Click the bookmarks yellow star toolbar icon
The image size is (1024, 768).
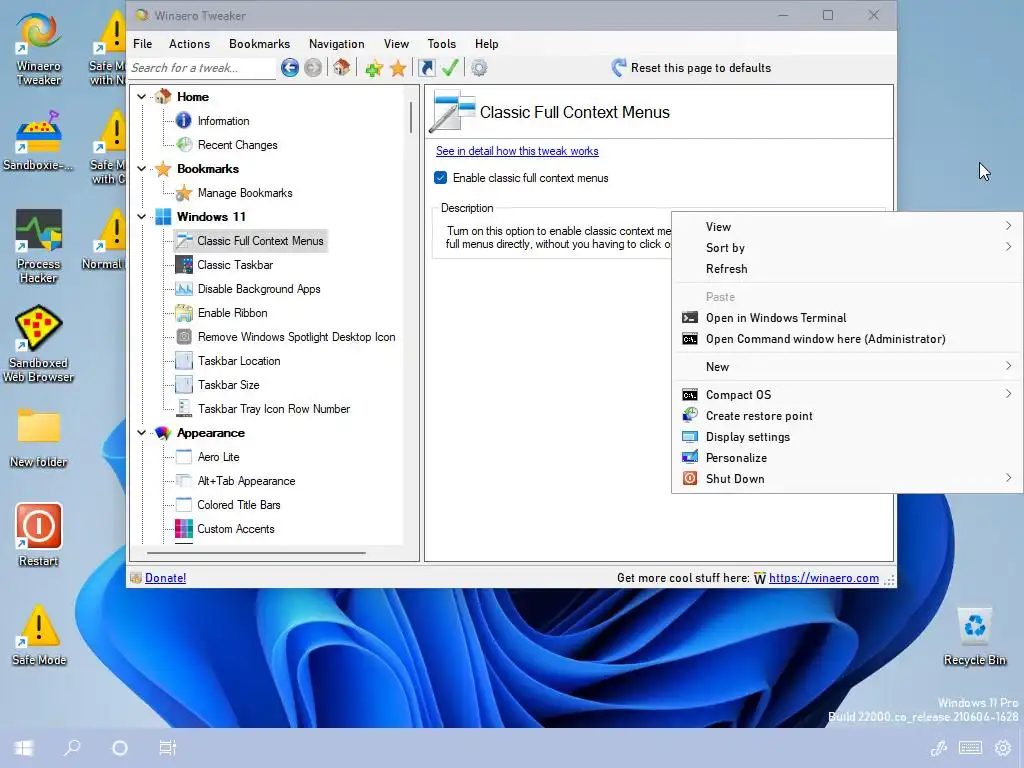pos(398,68)
